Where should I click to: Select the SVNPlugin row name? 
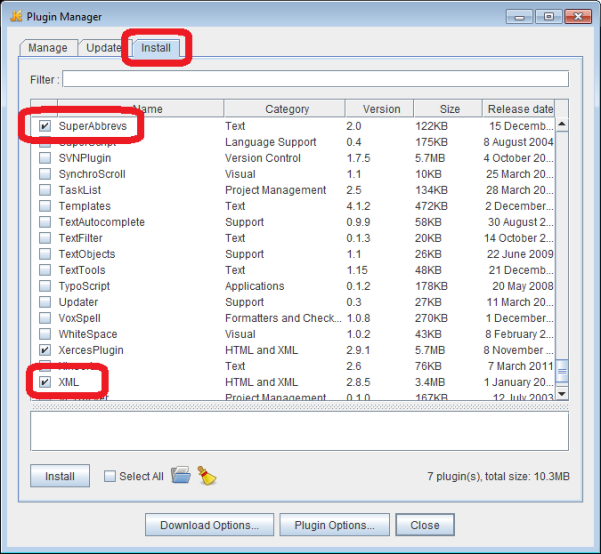85,158
